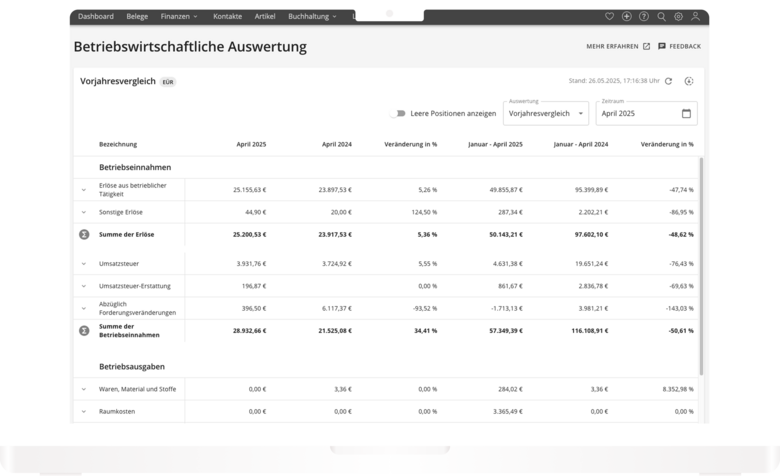The width and height of the screenshot is (780, 476).
Task: Toggle Leere Positionen anzeigen switch
Action: 402,114
